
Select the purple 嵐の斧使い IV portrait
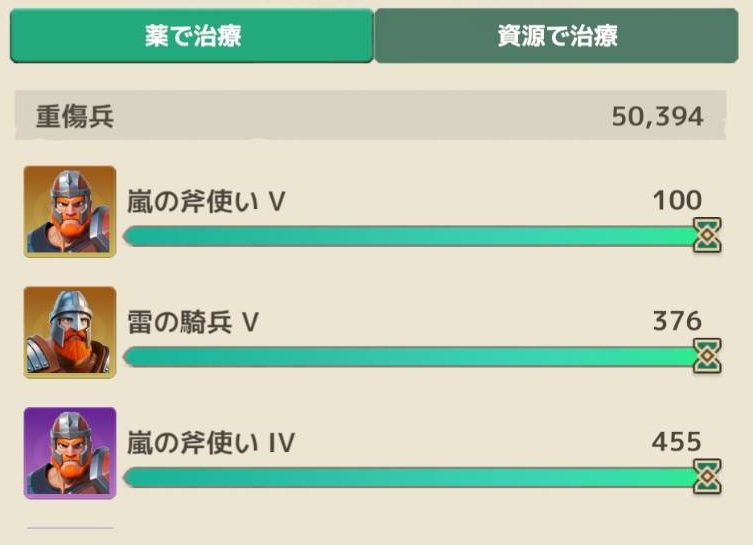70,453
